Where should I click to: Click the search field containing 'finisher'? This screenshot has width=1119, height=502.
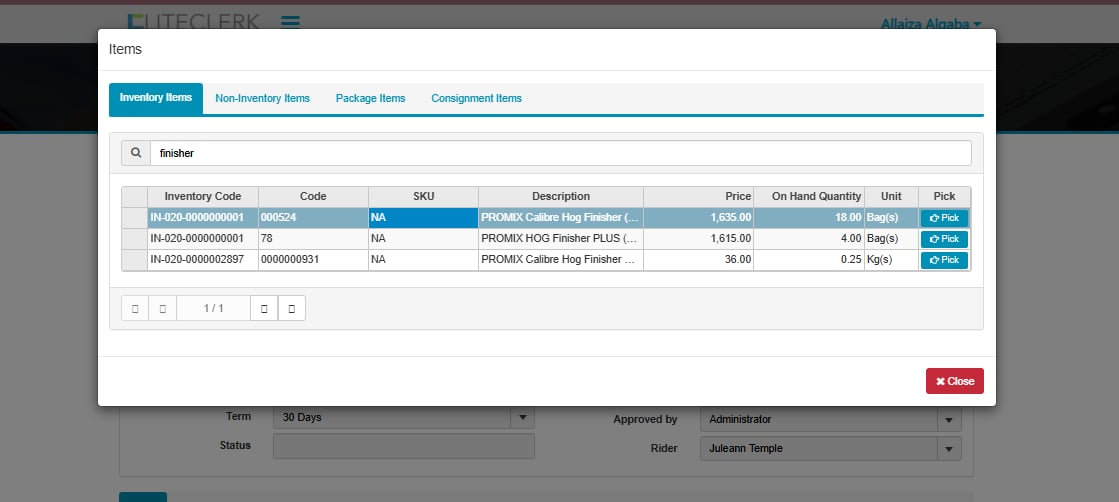(x=560, y=153)
